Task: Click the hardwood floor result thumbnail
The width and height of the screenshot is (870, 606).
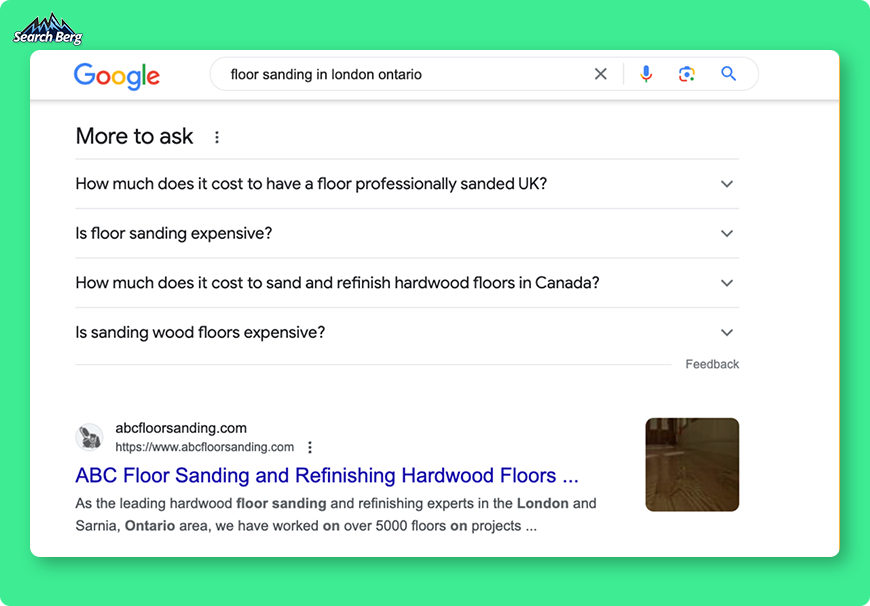Action: click(692, 464)
